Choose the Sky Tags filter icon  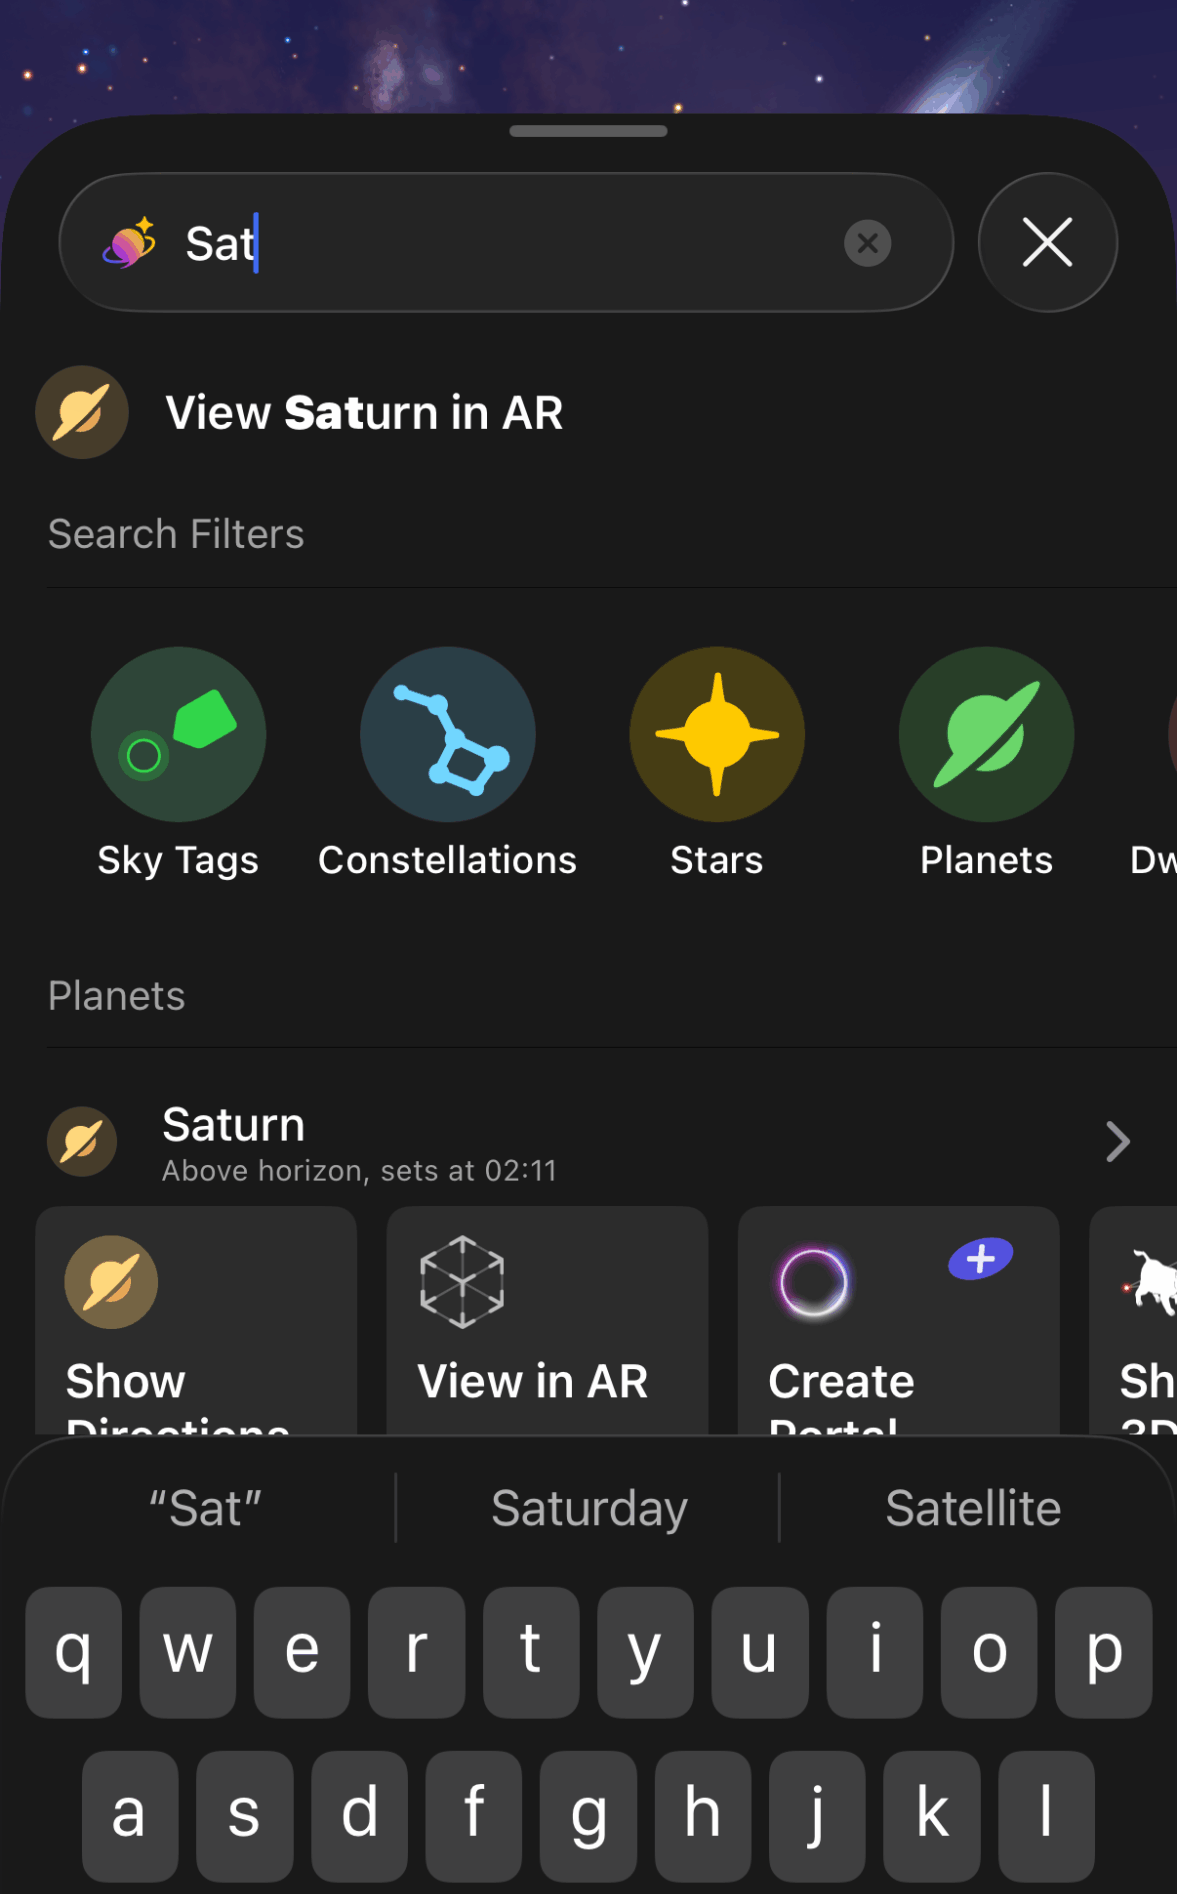178,734
